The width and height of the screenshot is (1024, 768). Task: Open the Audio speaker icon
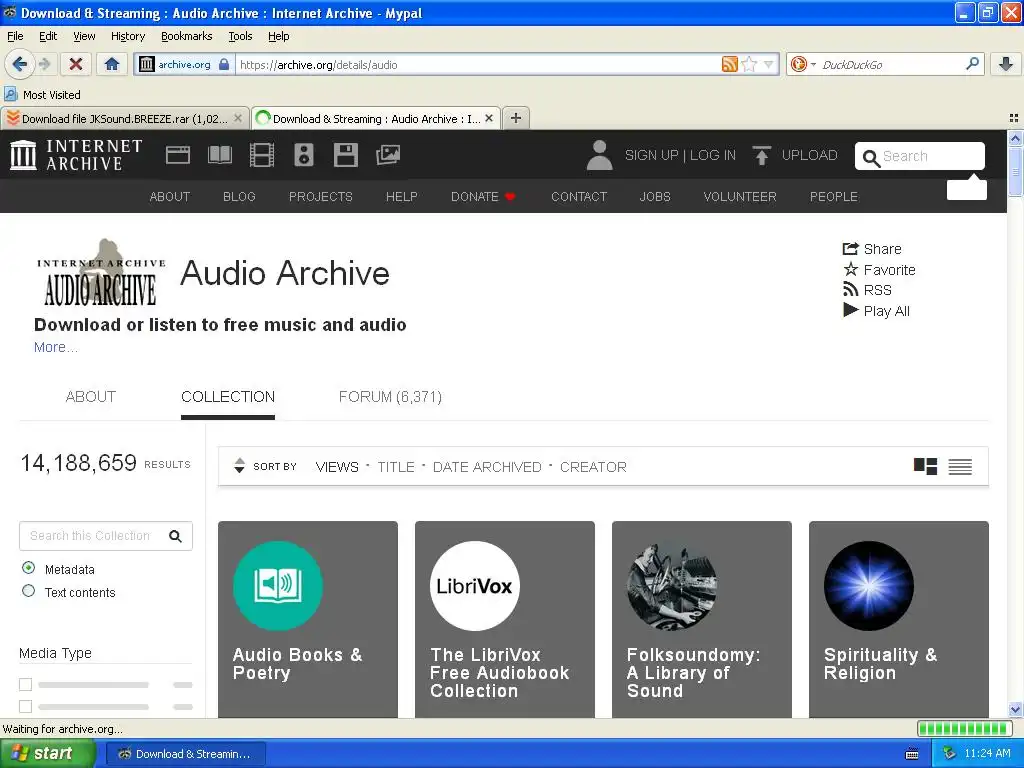(304, 155)
